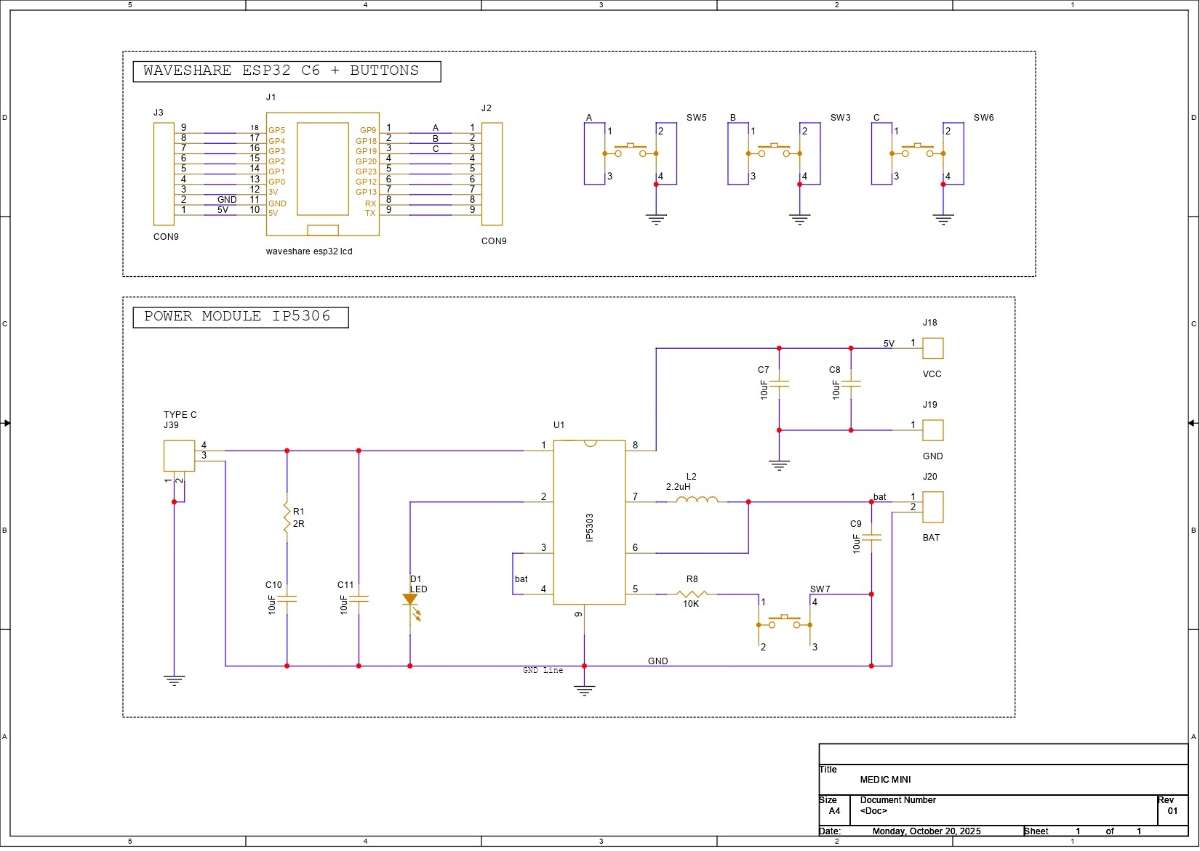
Task: Click the L2 2.2uH inductor symbol
Action: point(696,499)
